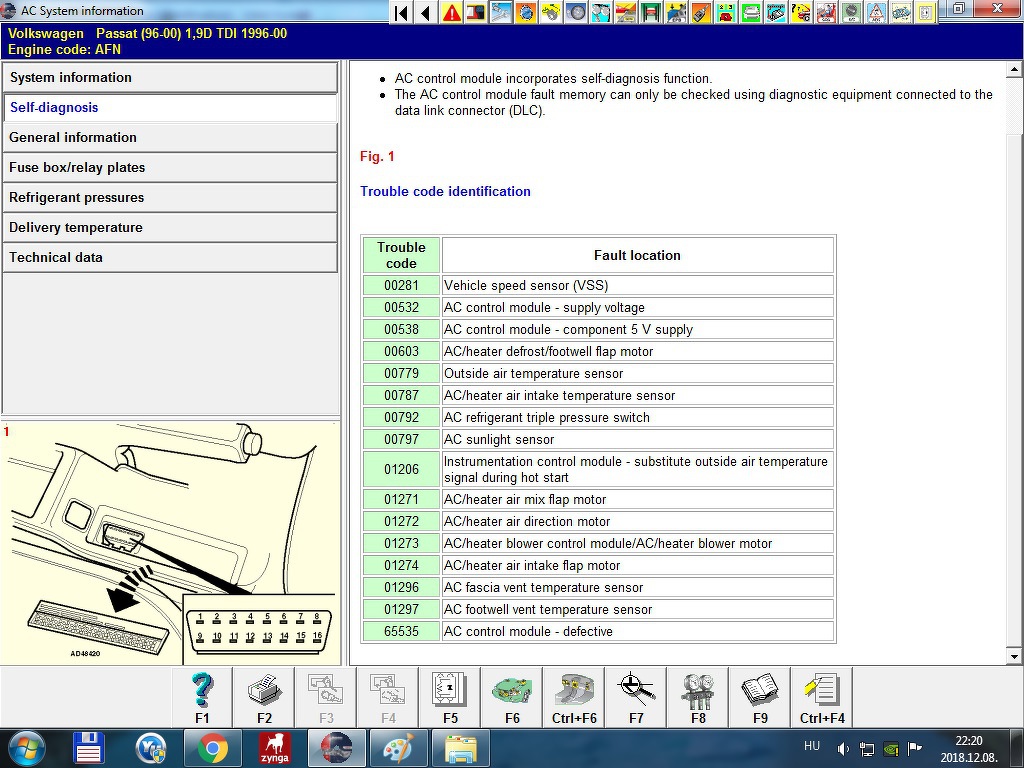Click the orange car toolbar icon
This screenshot has height=768, width=1024.
626,12
